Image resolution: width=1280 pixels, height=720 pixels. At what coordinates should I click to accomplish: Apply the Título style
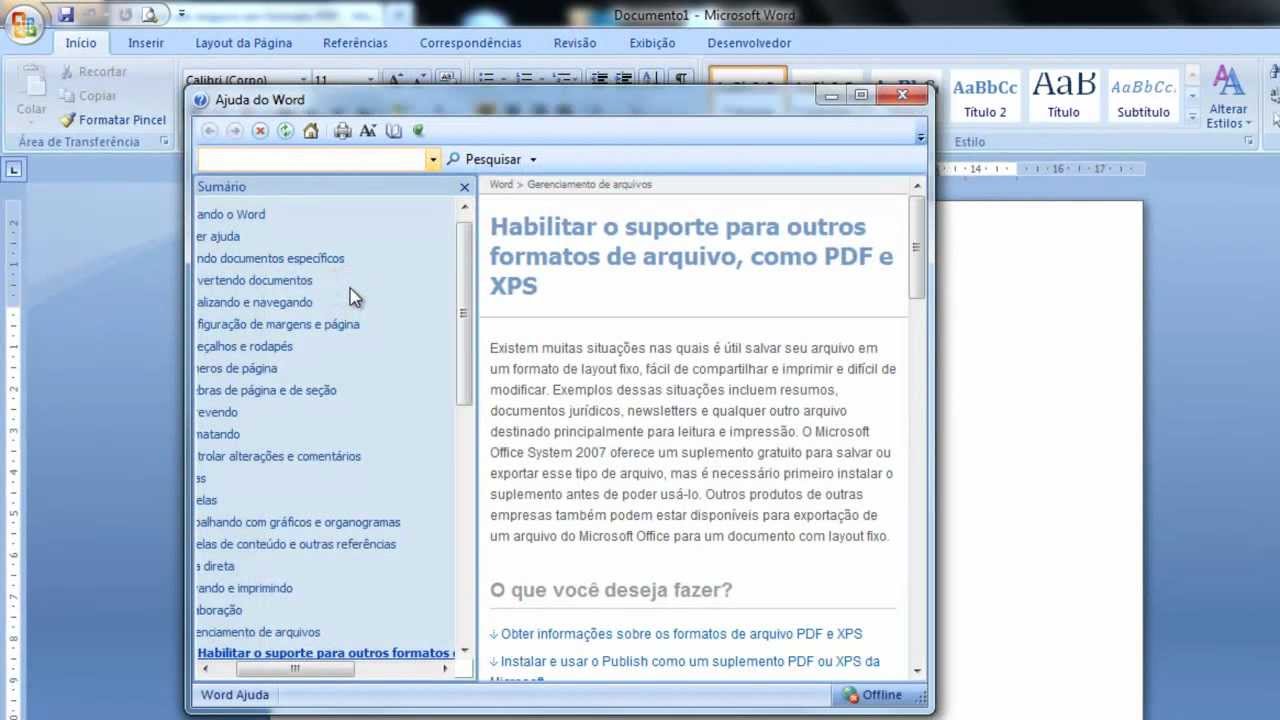point(1064,96)
